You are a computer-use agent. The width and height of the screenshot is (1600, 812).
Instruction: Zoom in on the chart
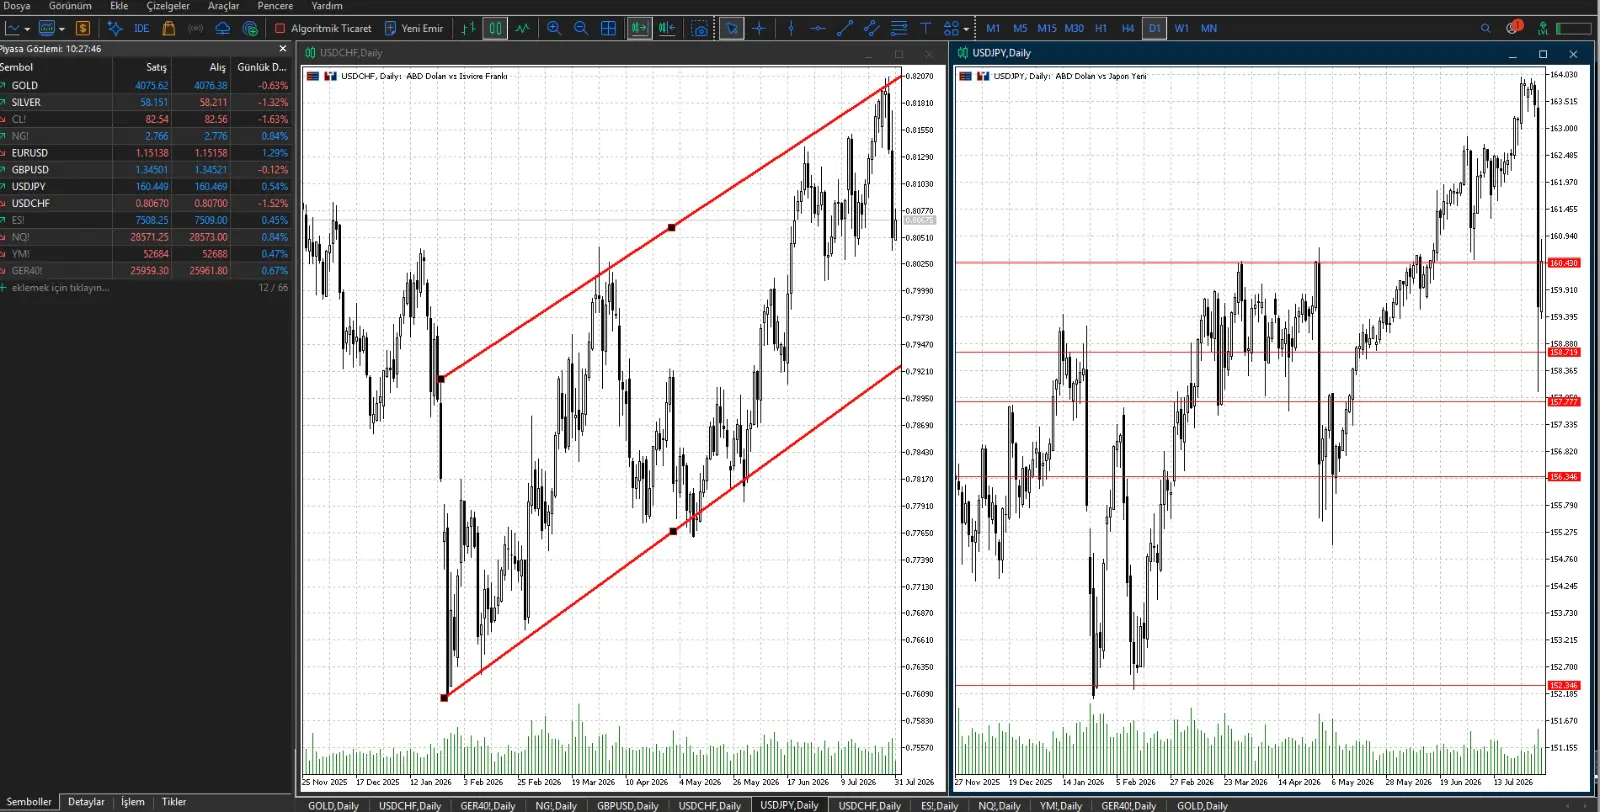click(x=554, y=28)
